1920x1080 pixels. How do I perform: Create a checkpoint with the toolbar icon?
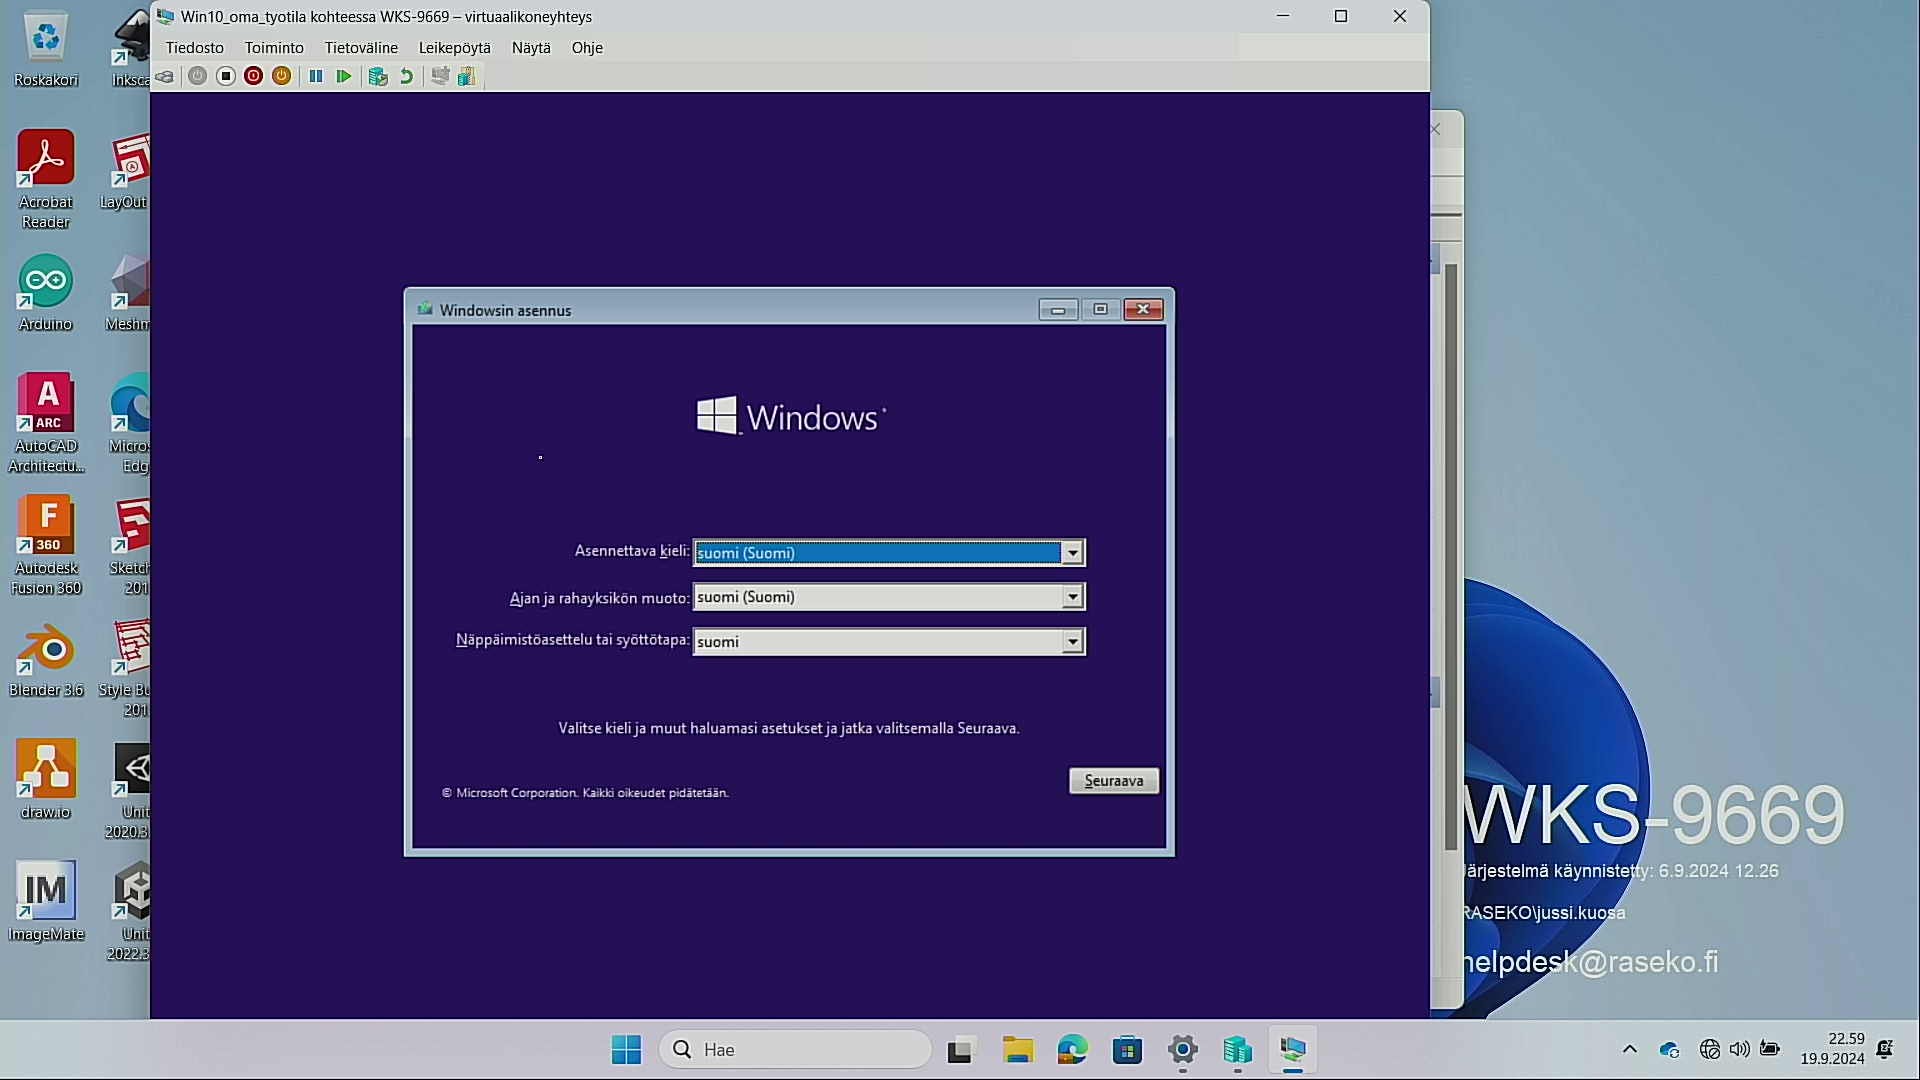tap(377, 76)
